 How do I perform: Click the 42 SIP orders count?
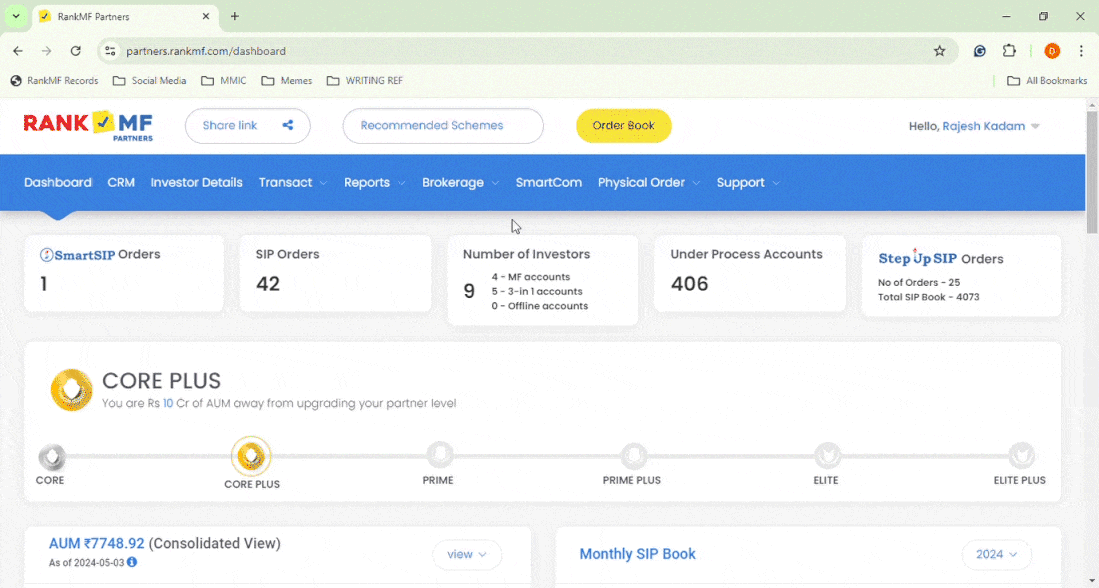click(x=268, y=284)
